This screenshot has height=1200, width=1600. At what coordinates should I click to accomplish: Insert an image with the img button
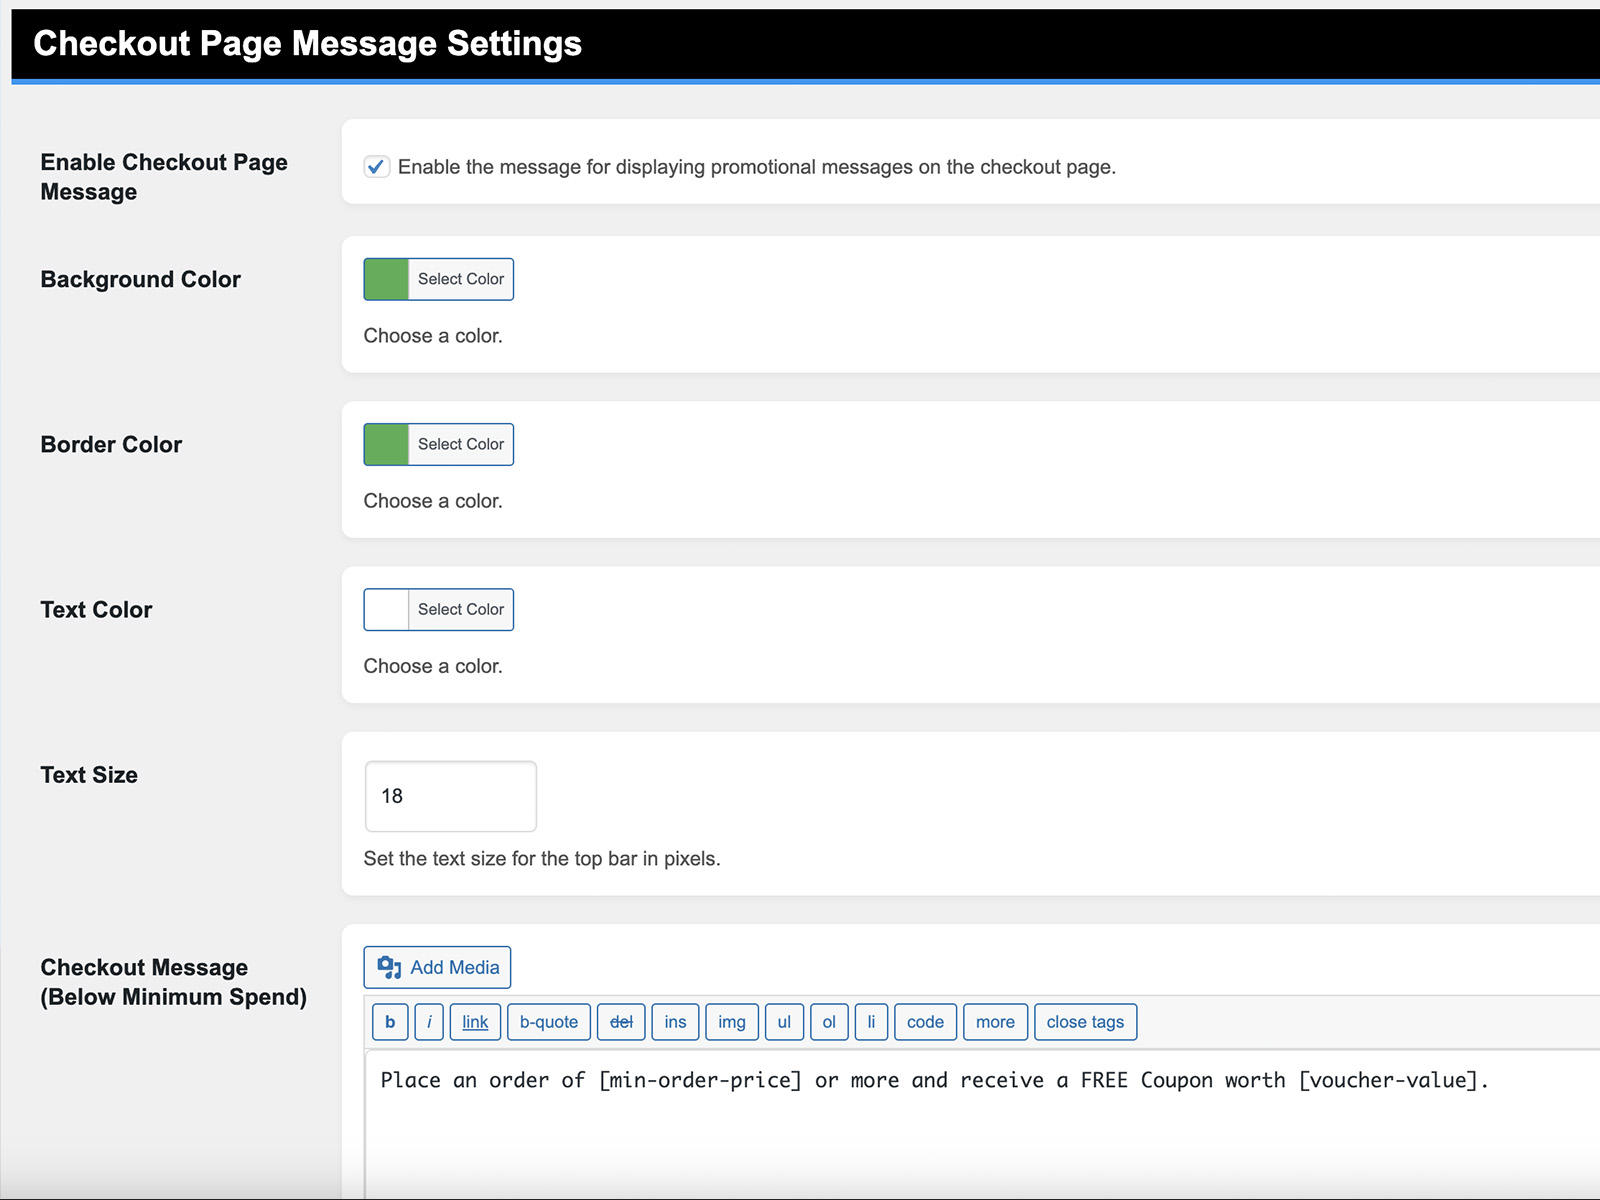point(731,1022)
